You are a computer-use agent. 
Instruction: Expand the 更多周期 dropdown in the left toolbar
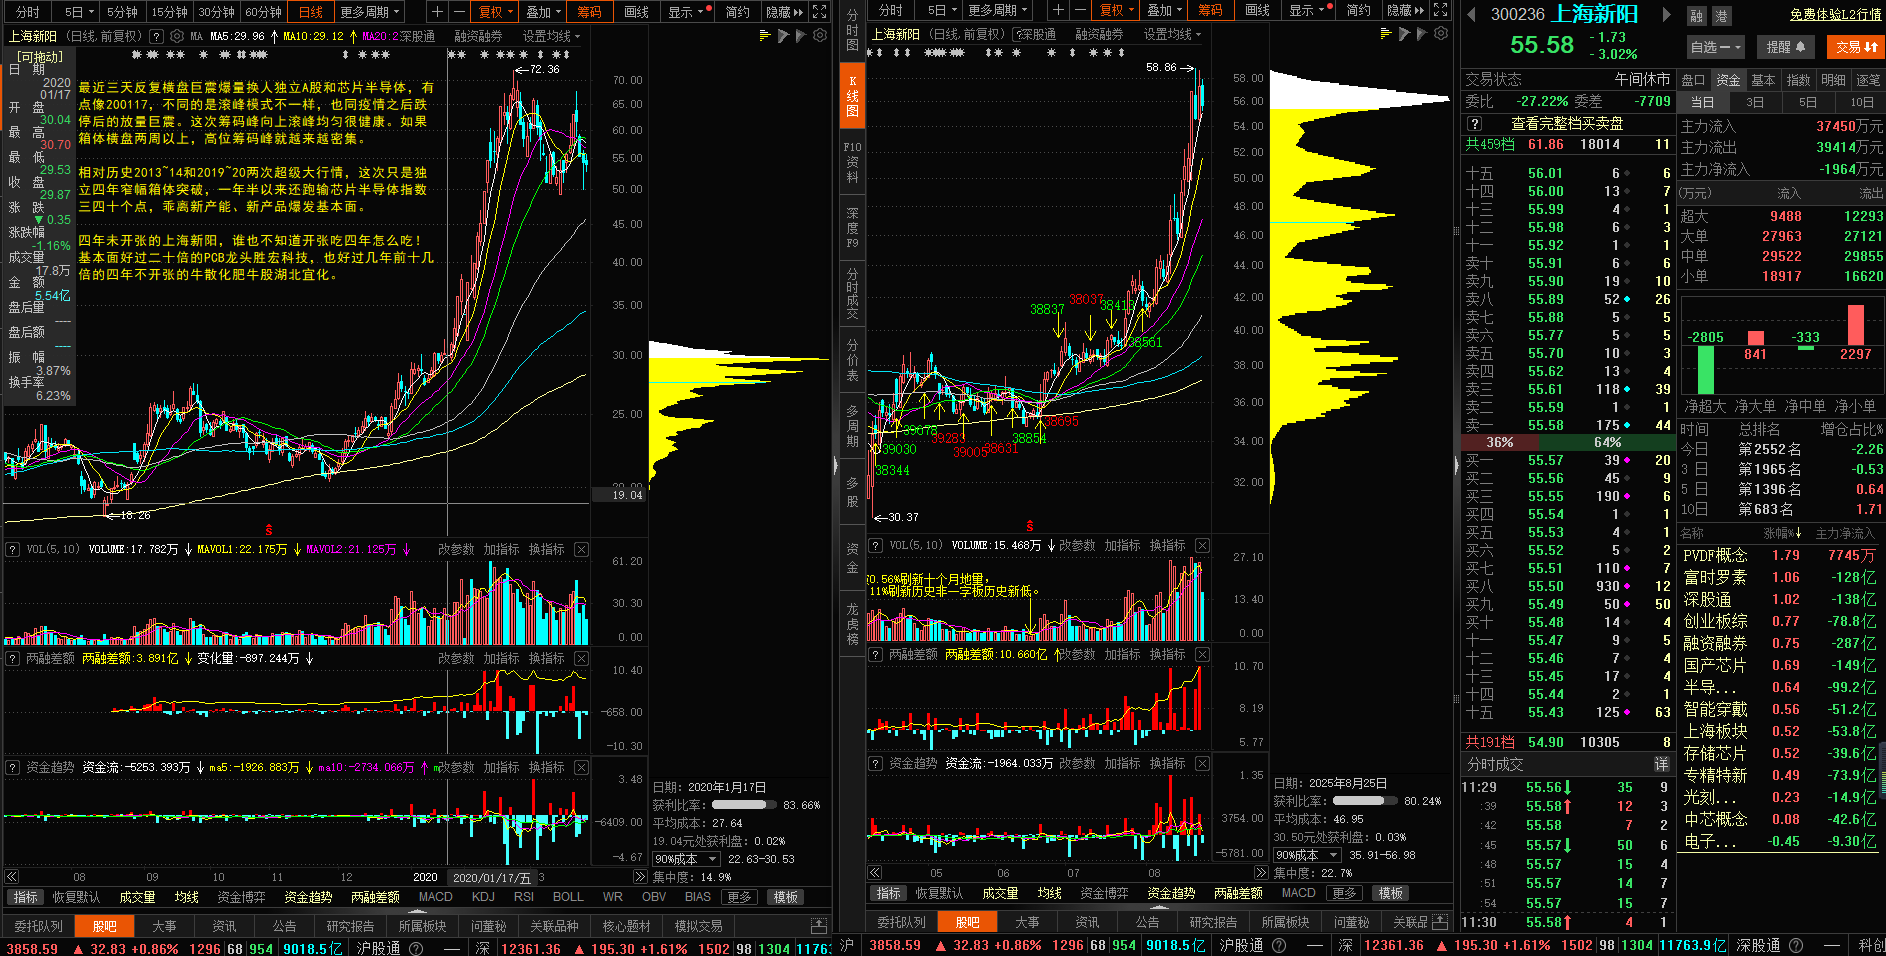click(x=370, y=12)
